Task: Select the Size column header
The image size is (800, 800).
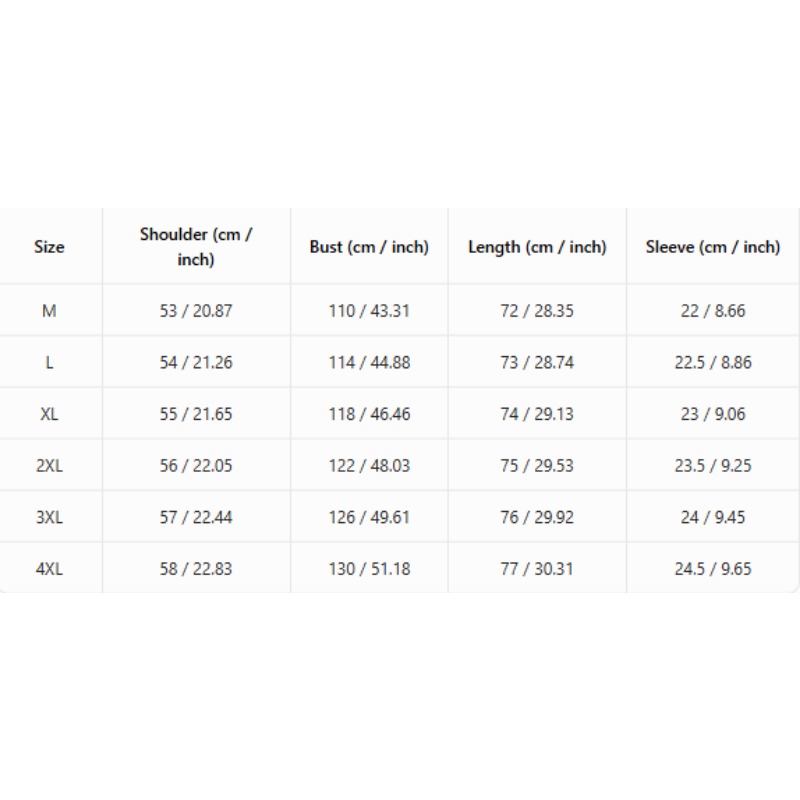Action: [x=49, y=247]
